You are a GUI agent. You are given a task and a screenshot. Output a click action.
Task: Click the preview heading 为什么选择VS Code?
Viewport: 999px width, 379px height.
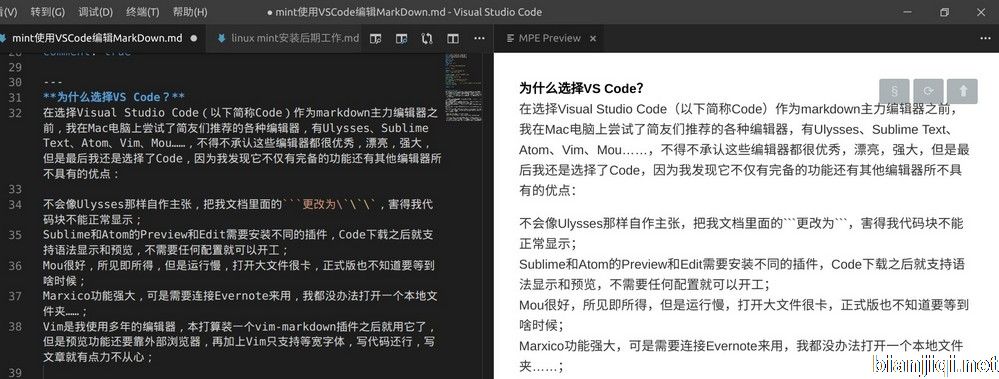pyautogui.click(x=581, y=88)
